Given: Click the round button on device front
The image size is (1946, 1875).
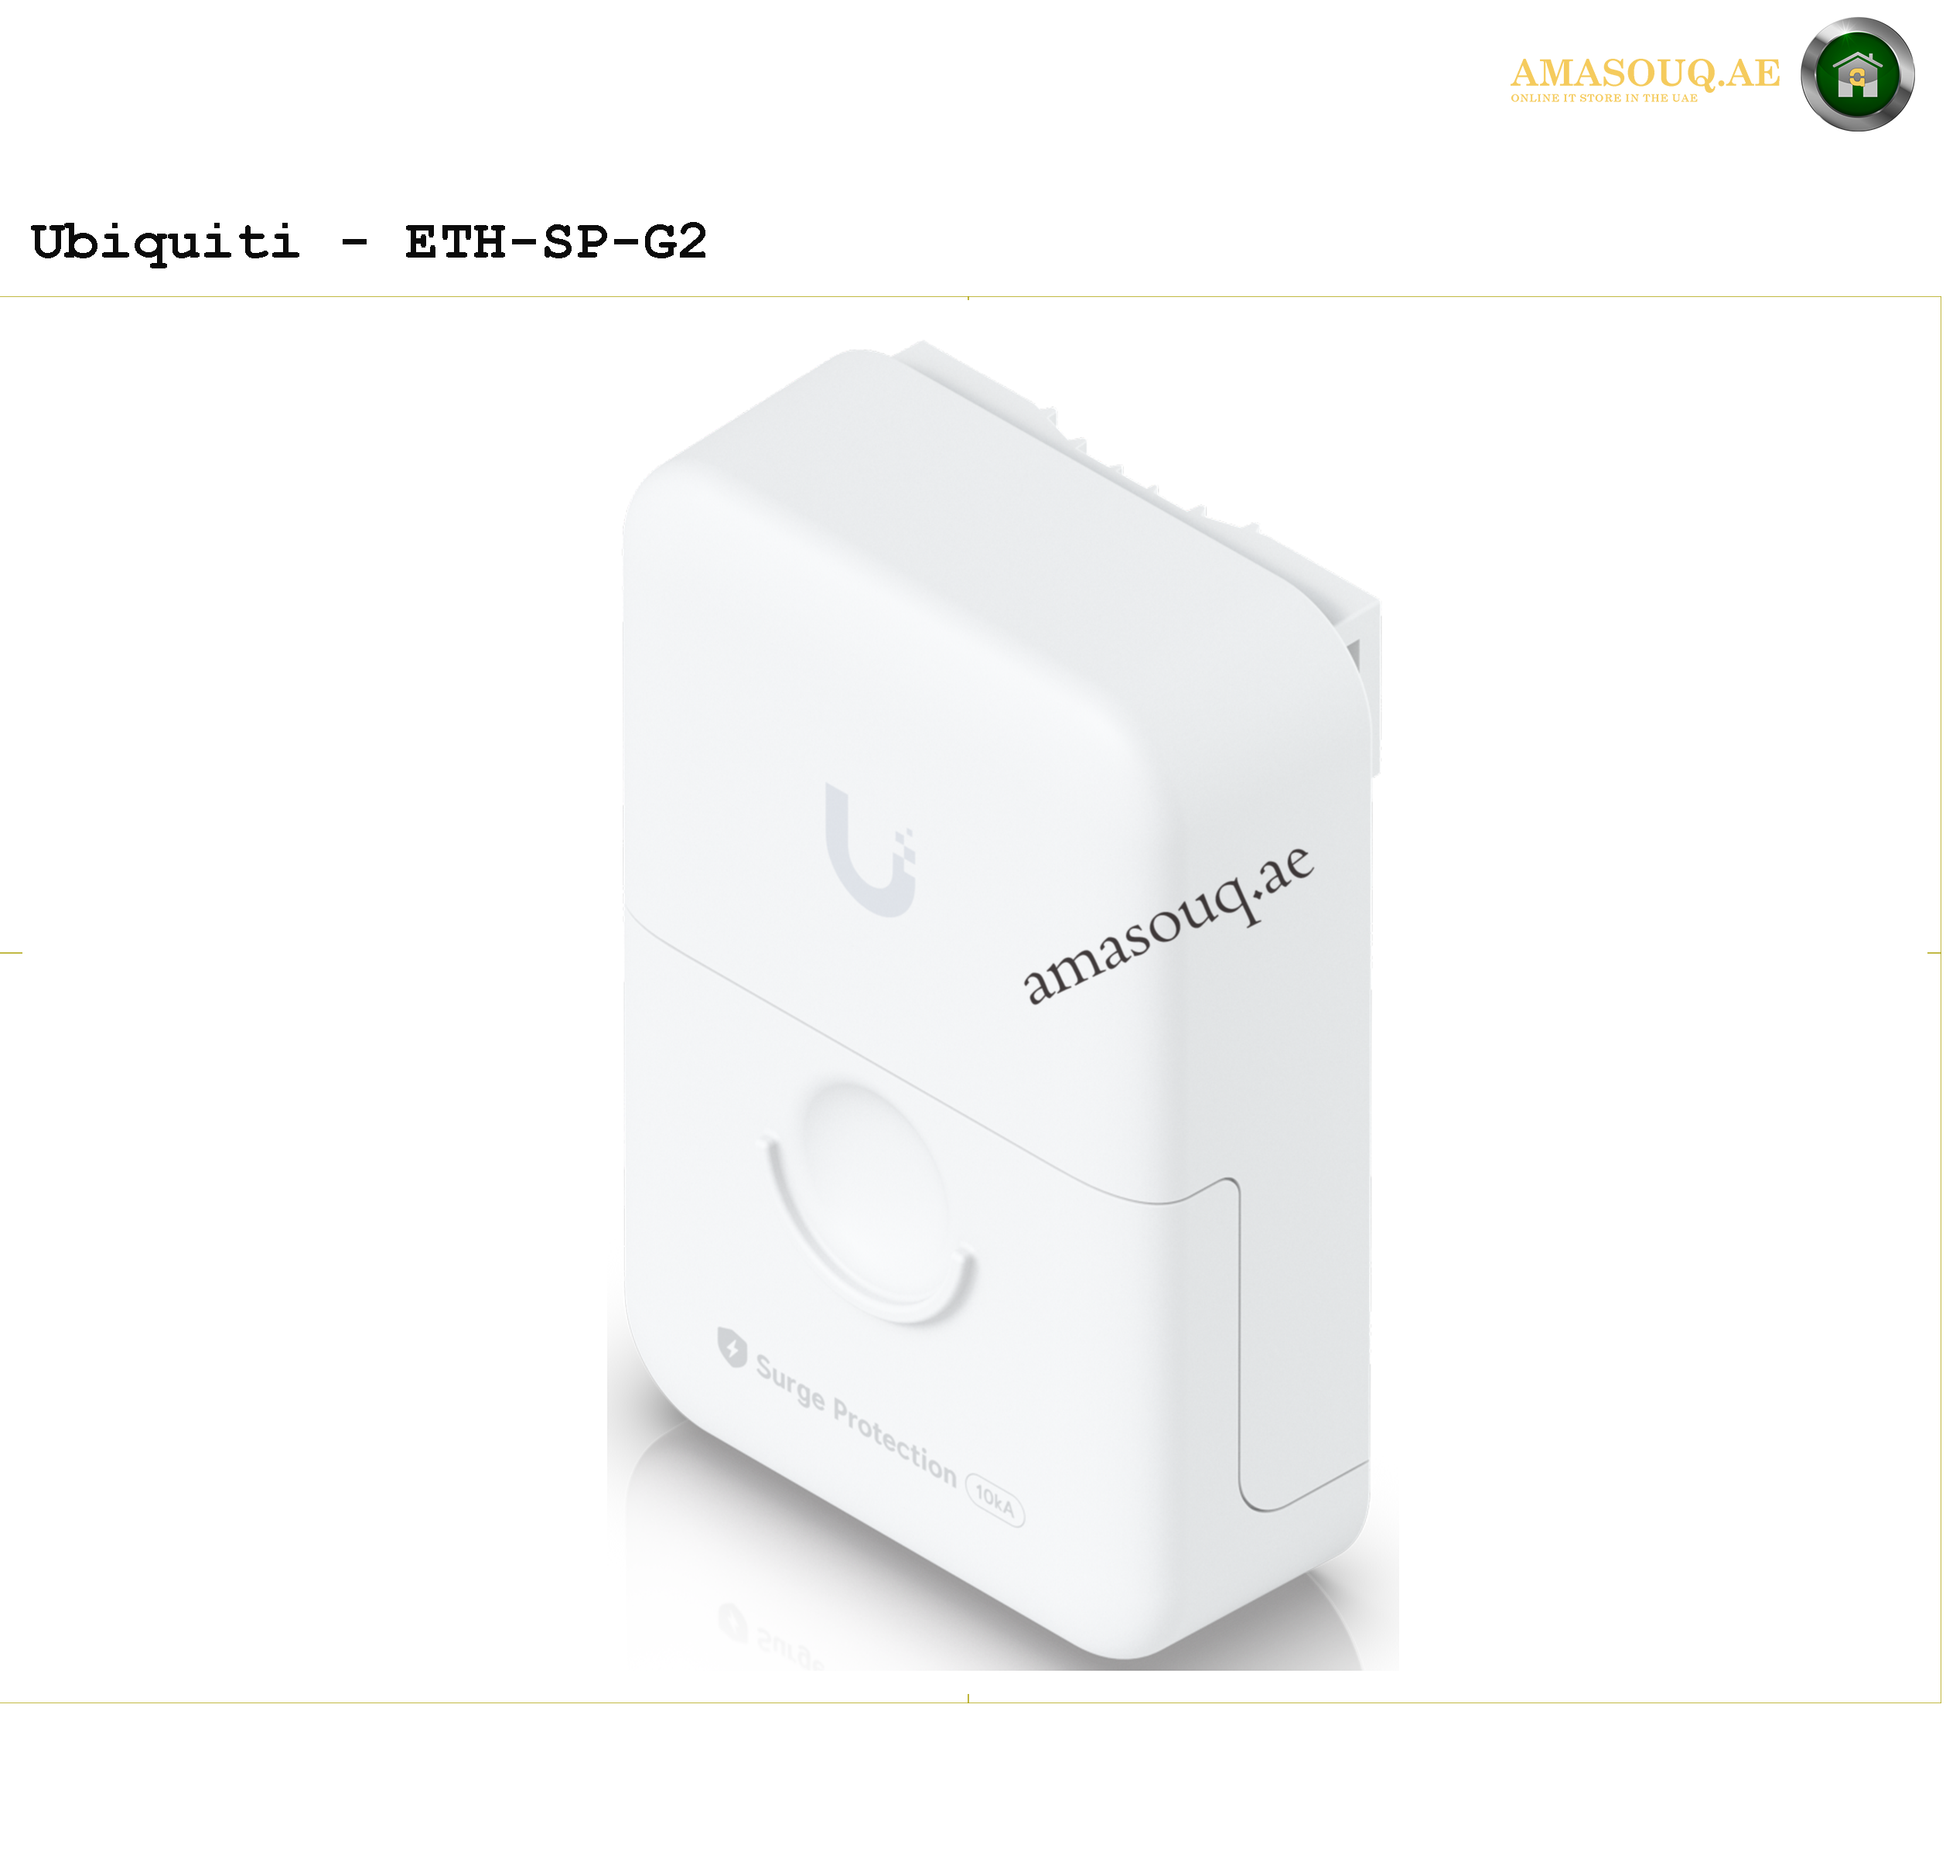Looking at the screenshot, I should pos(868,1200).
